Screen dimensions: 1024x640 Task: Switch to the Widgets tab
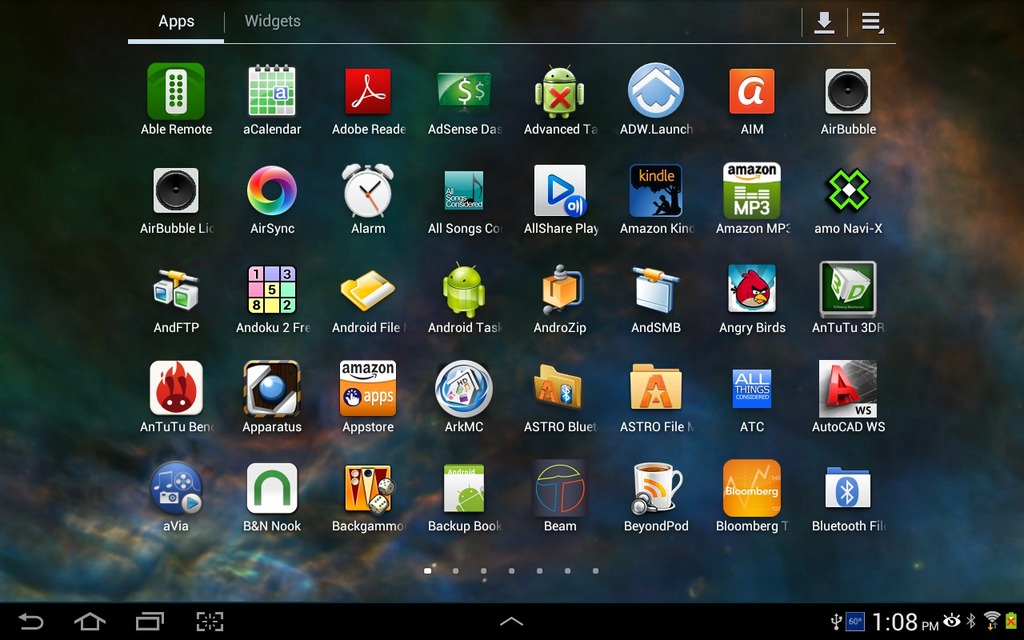point(272,22)
